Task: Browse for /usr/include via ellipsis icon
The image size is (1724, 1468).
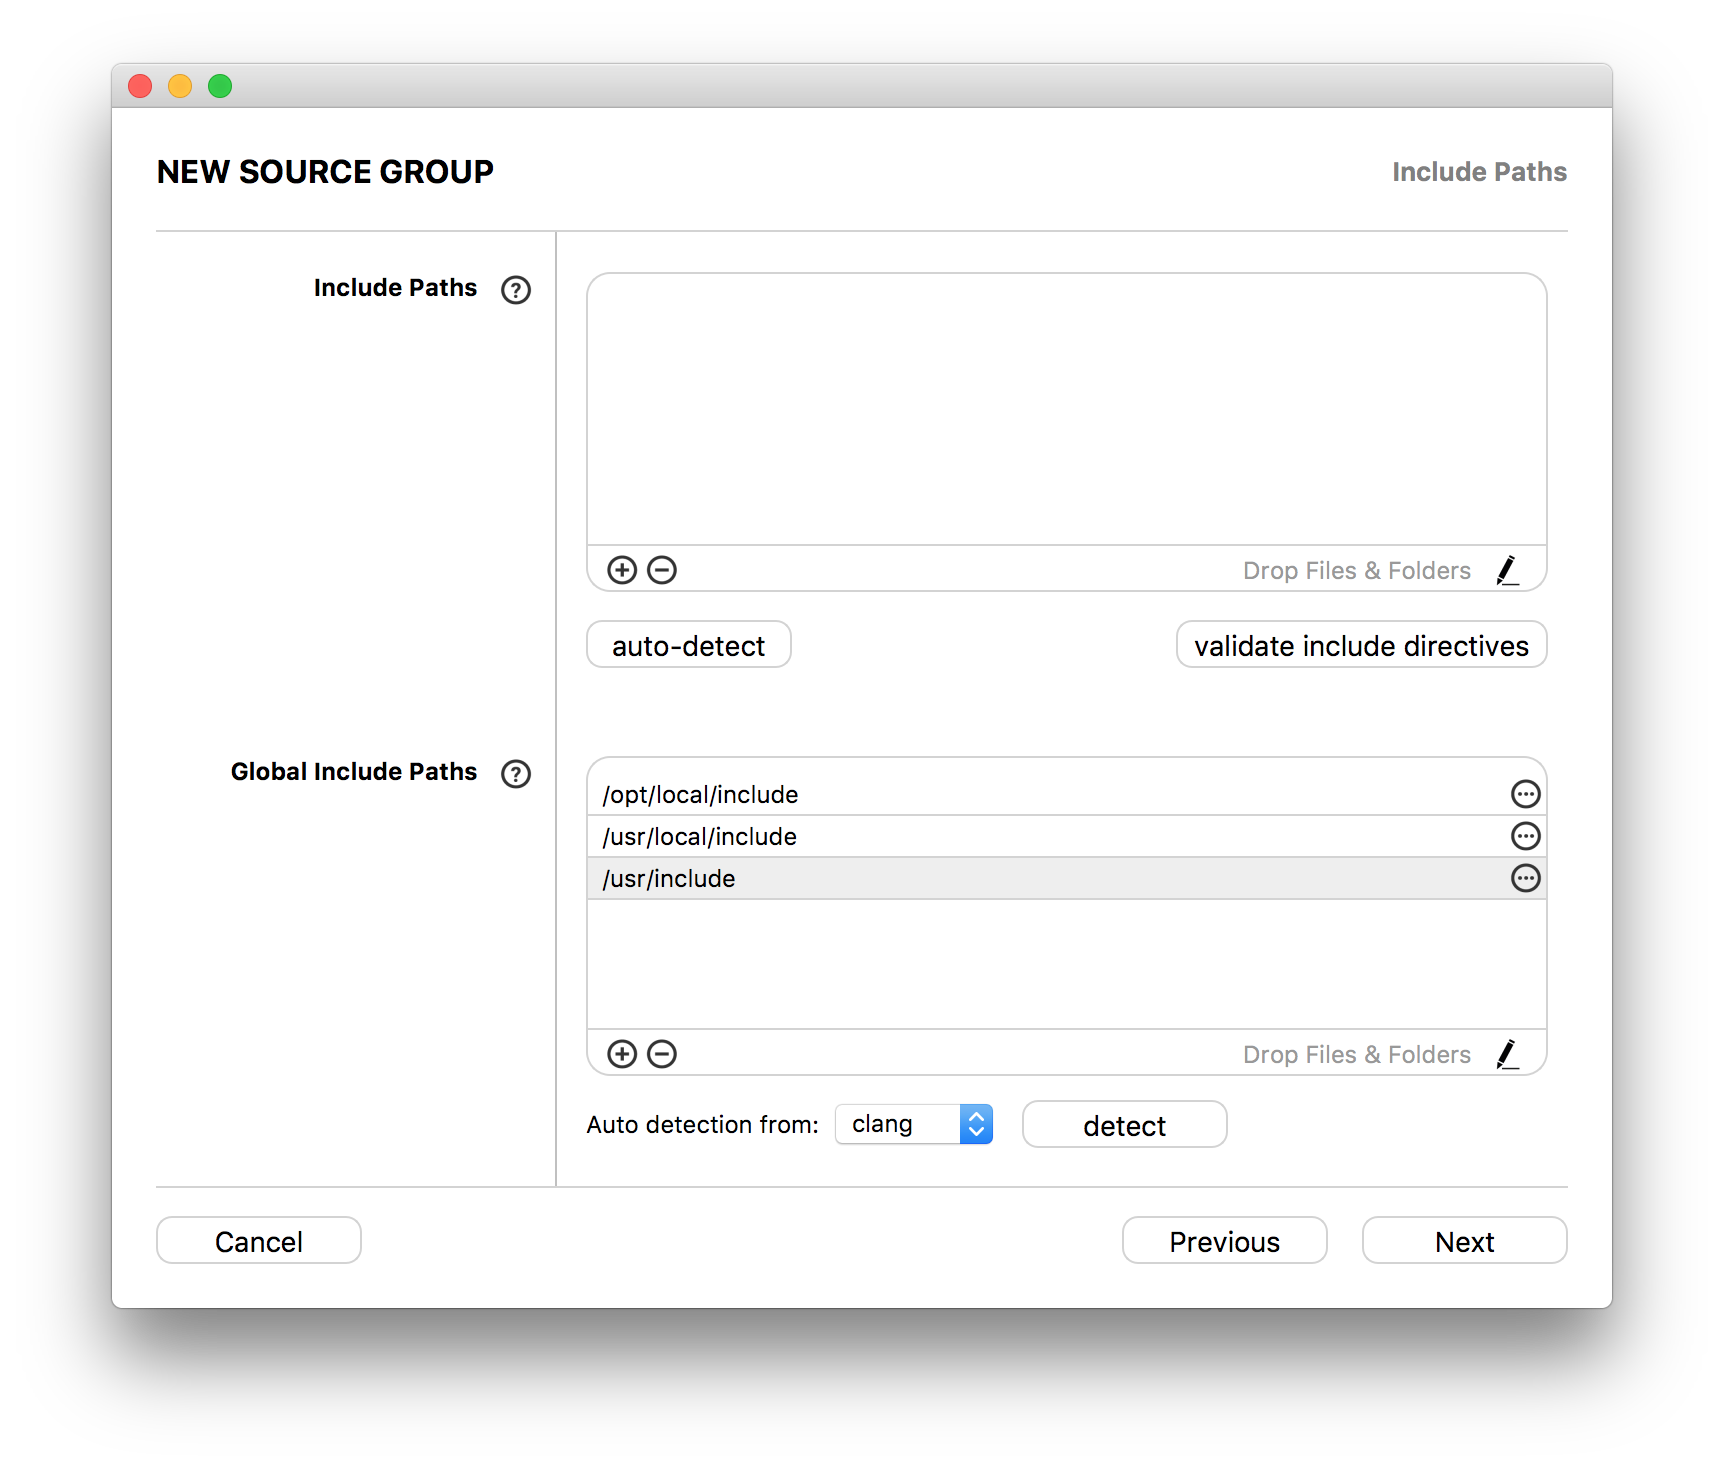Action: click(x=1526, y=878)
